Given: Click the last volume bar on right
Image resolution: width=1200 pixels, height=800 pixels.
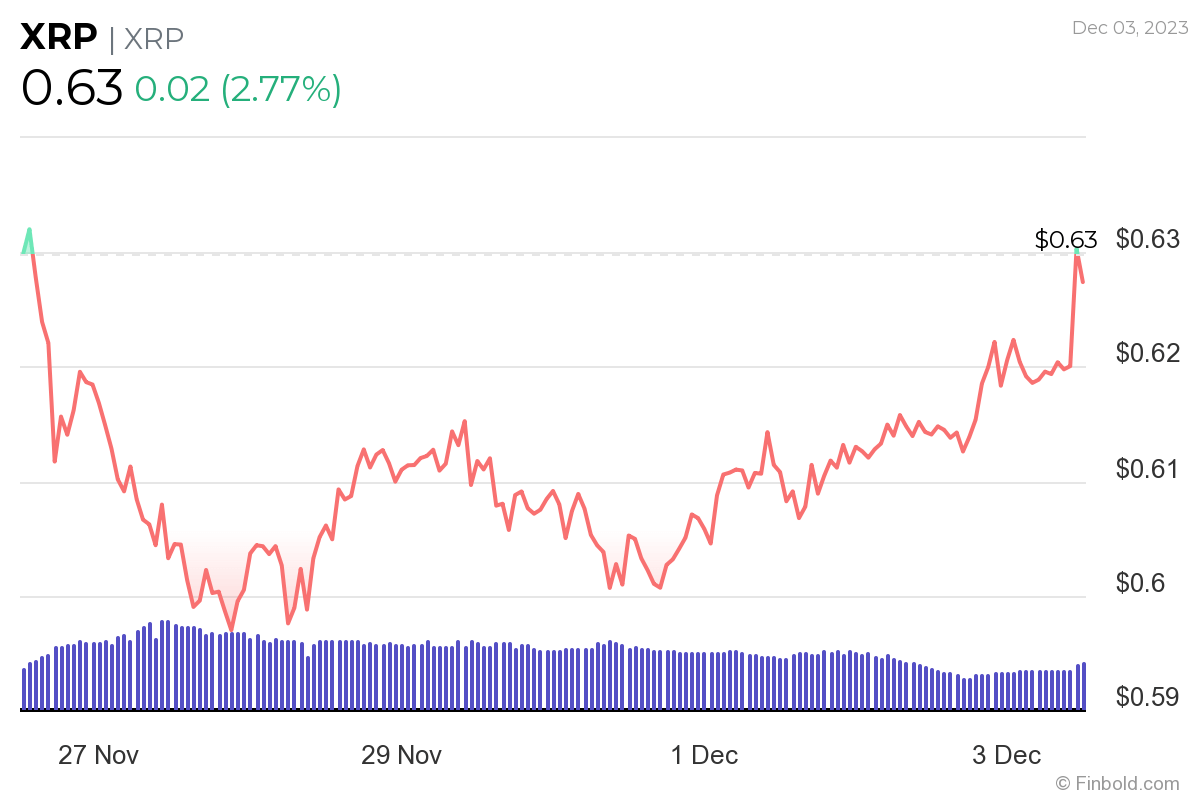Looking at the screenshot, I should (1084, 686).
